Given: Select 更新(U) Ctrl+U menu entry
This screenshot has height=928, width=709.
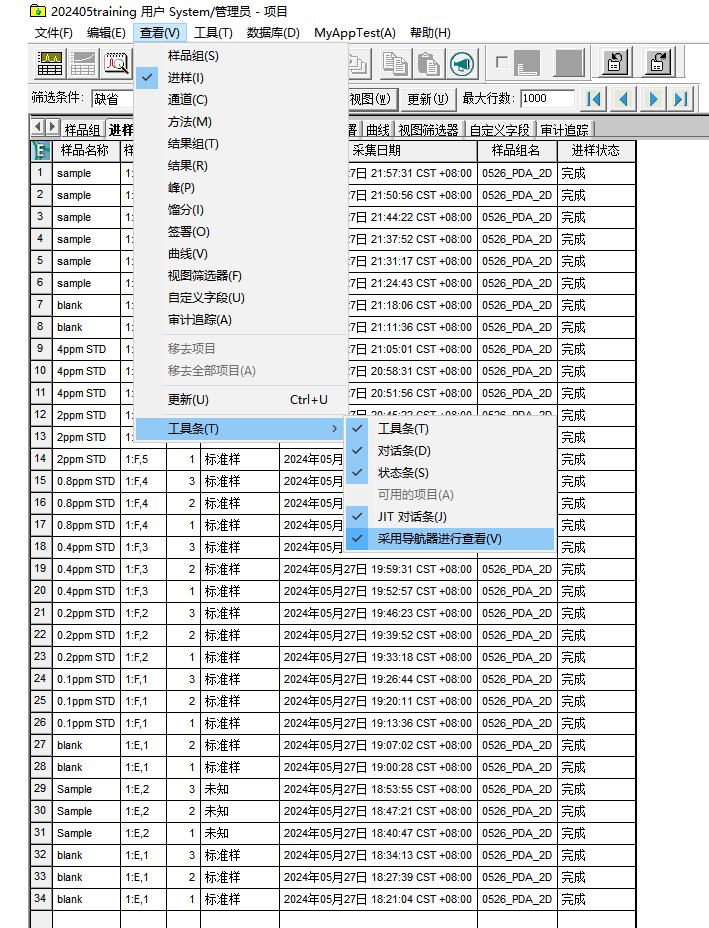Looking at the screenshot, I should pyautogui.click(x=241, y=399).
